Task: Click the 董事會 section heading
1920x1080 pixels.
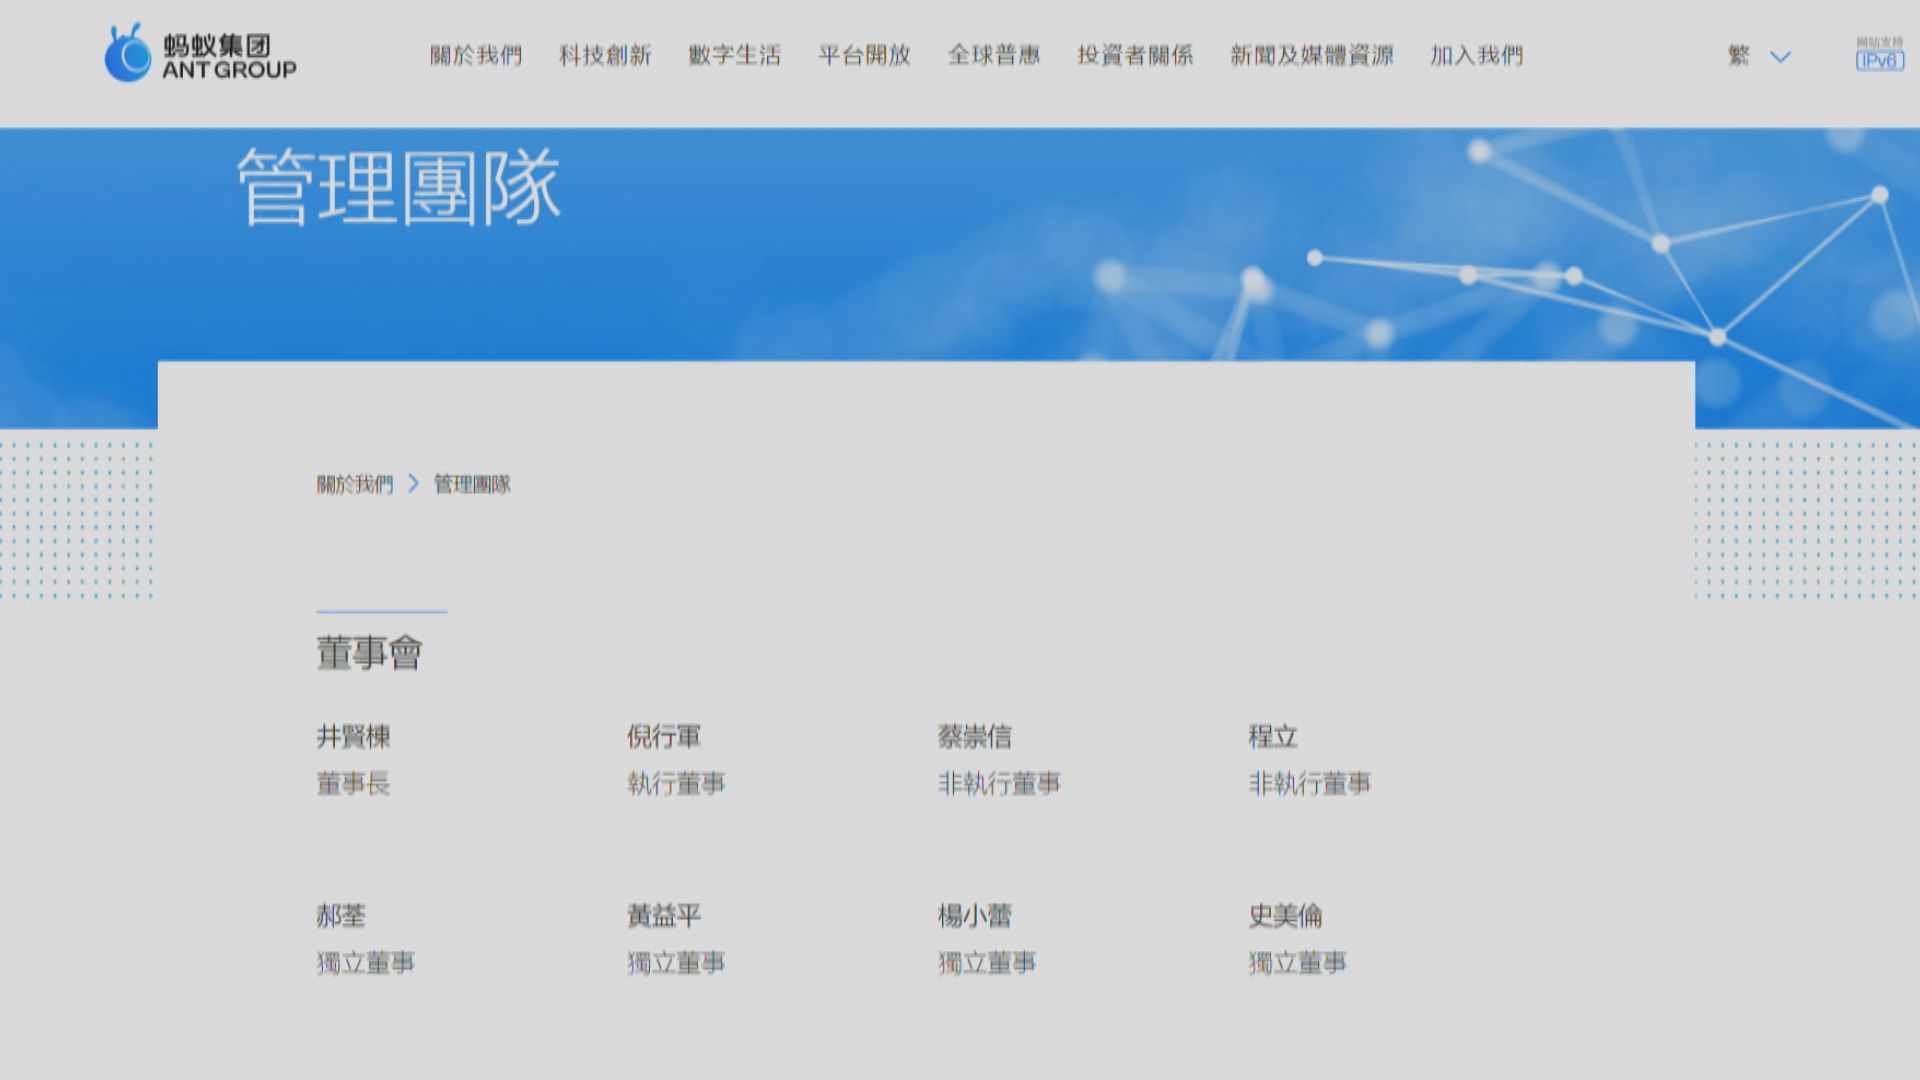Action: 369,653
